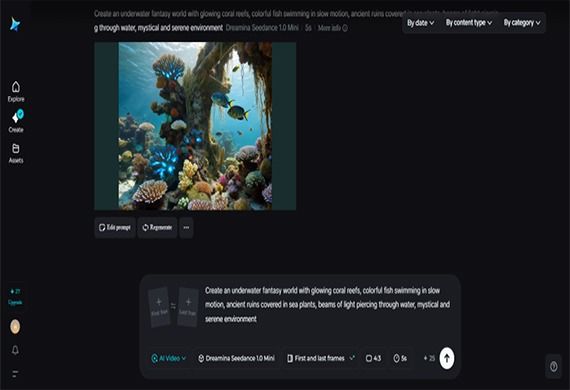This screenshot has width=570, height=390.
Task: Open the three-dots more options button
Action: point(186,228)
